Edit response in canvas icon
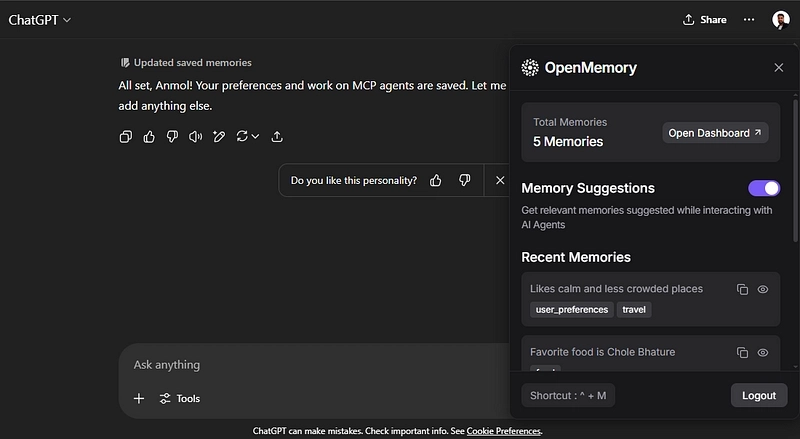 (219, 137)
